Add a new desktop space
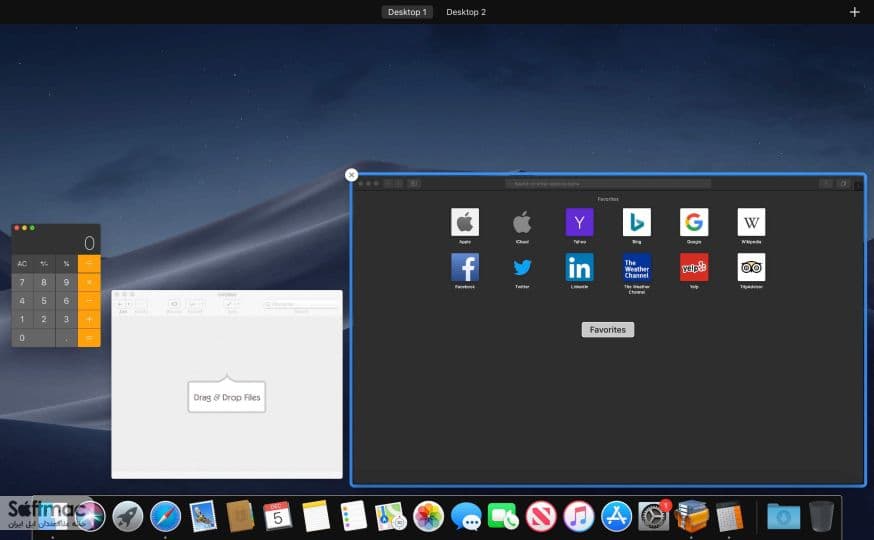 (x=854, y=12)
